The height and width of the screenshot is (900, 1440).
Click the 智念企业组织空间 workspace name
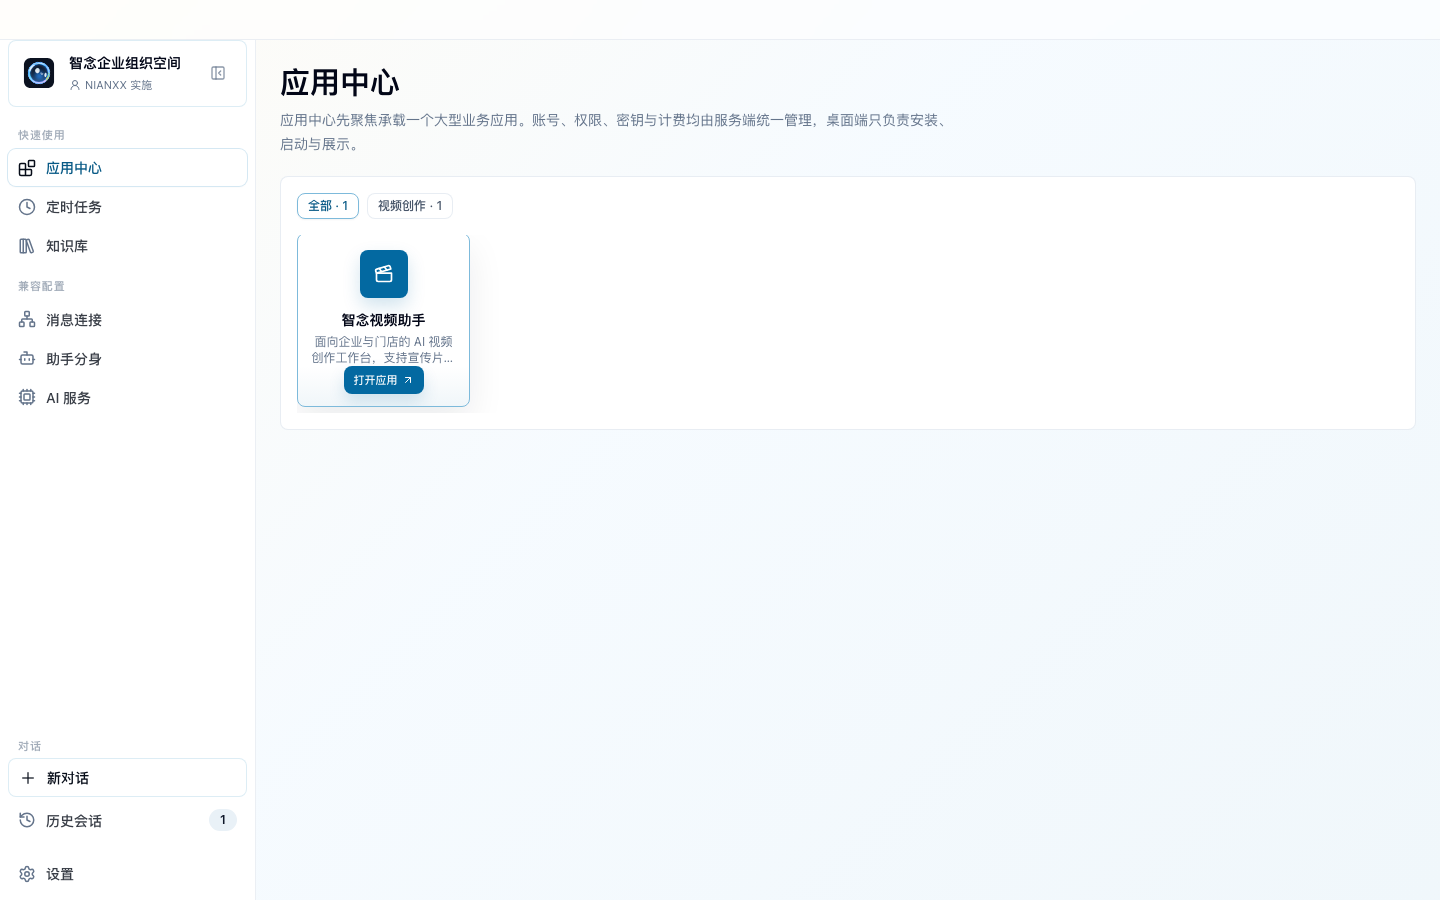(125, 63)
